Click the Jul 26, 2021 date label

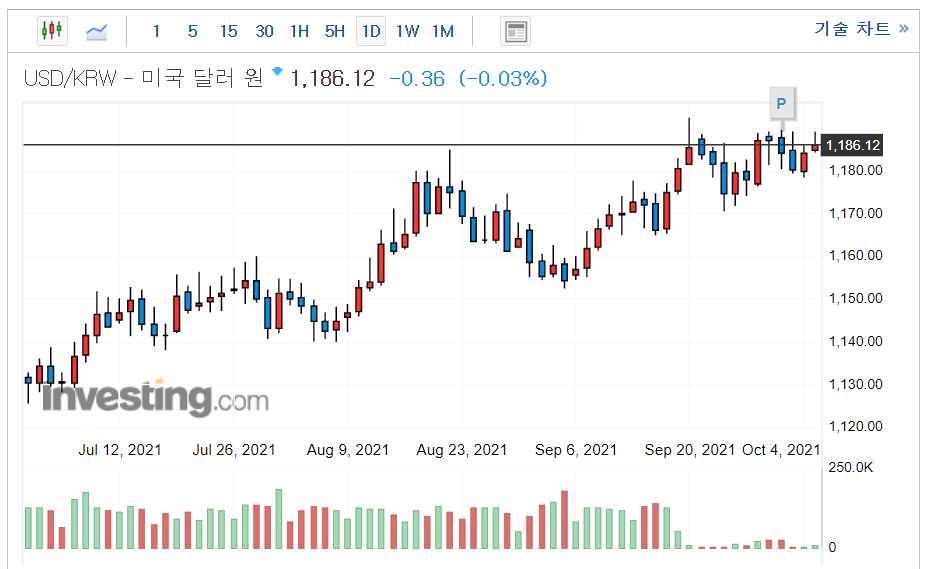coord(234,450)
